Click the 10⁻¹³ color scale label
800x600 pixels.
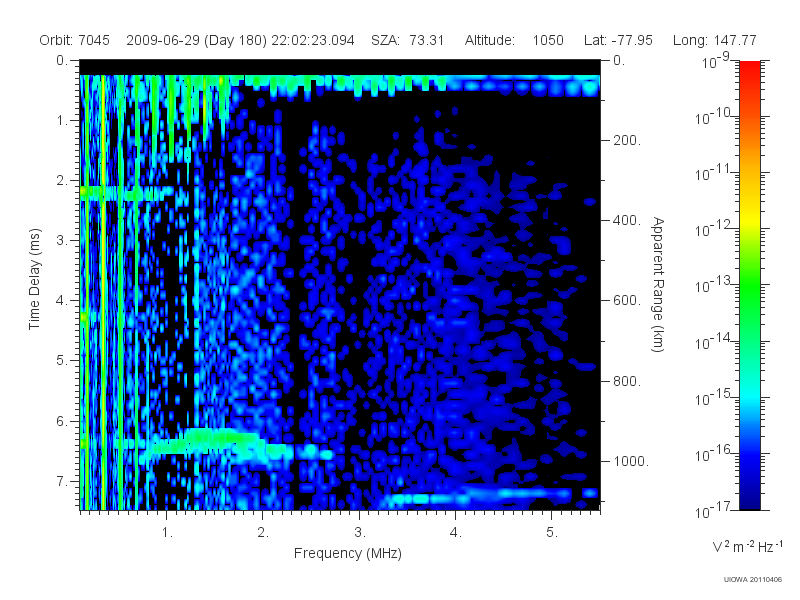[713, 286]
